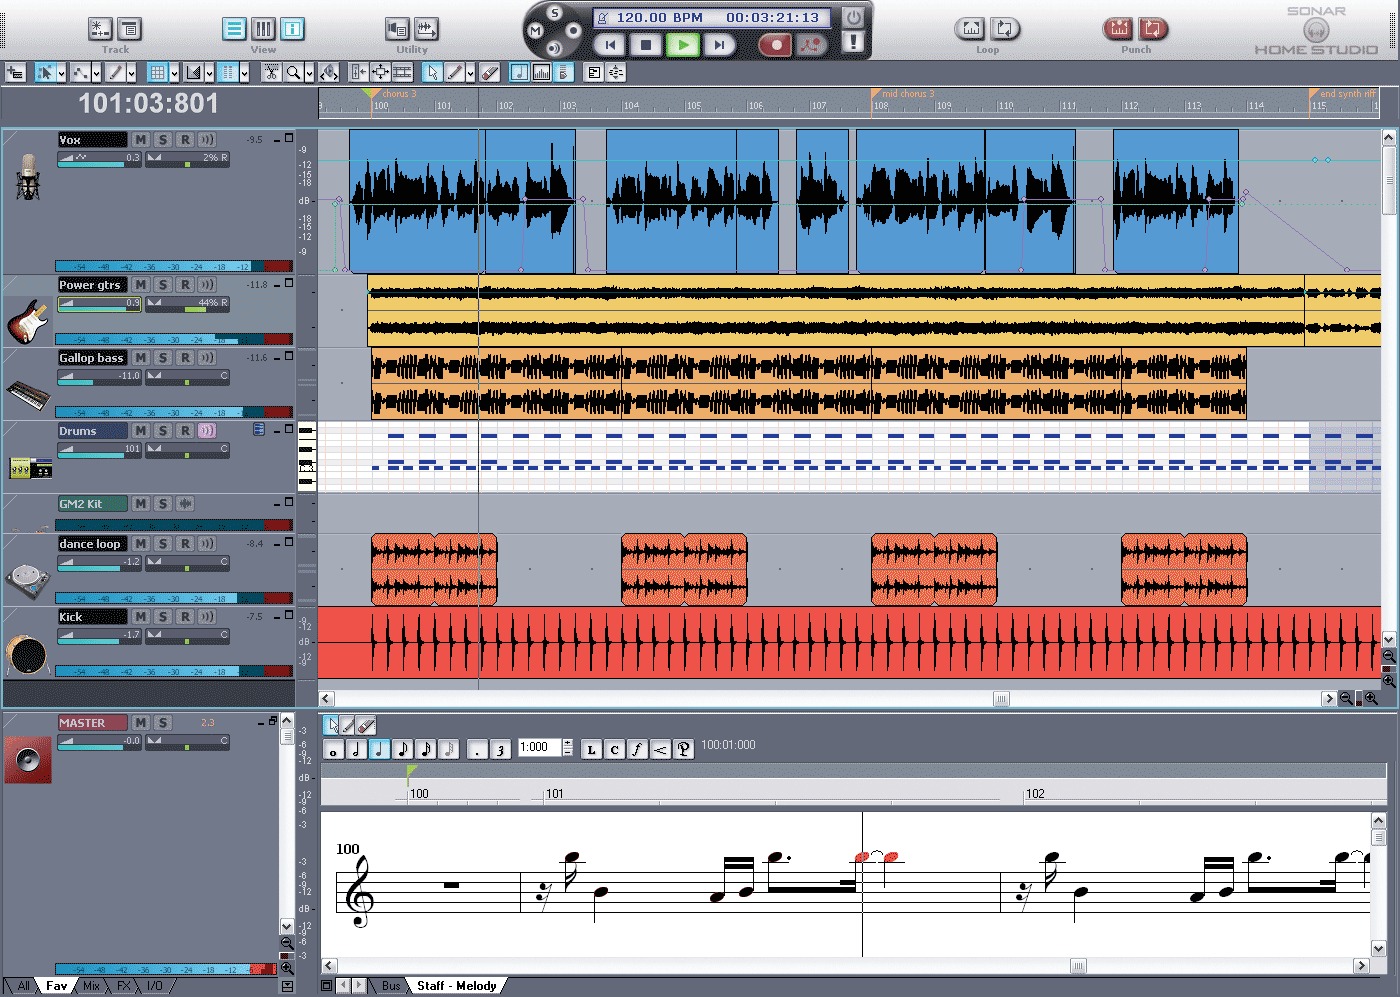Mute the dance loop track
The width and height of the screenshot is (1400, 997).
pos(141,544)
